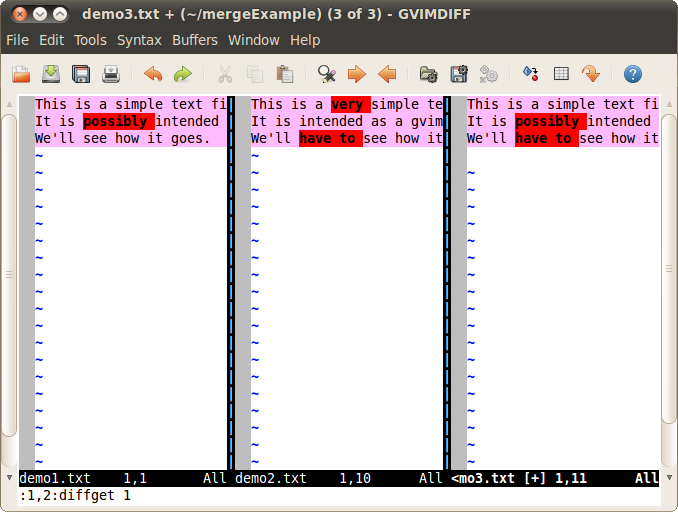The width and height of the screenshot is (678, 512).
Task: Click the Copy icon in toolbar
Action: pyautogui.click(x=255, y=74)
